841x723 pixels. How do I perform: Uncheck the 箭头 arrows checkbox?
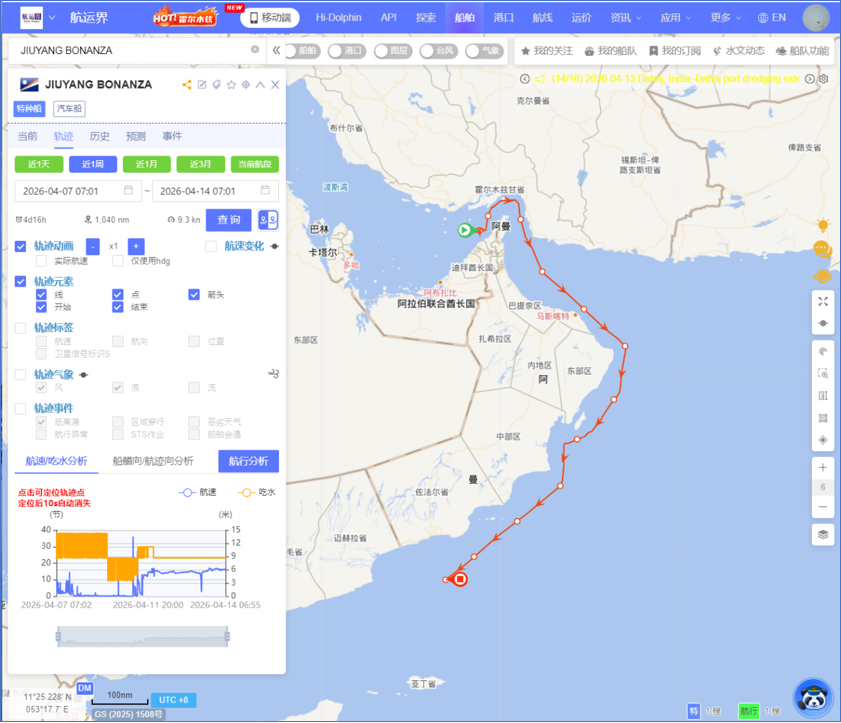[x=195, y=294]
